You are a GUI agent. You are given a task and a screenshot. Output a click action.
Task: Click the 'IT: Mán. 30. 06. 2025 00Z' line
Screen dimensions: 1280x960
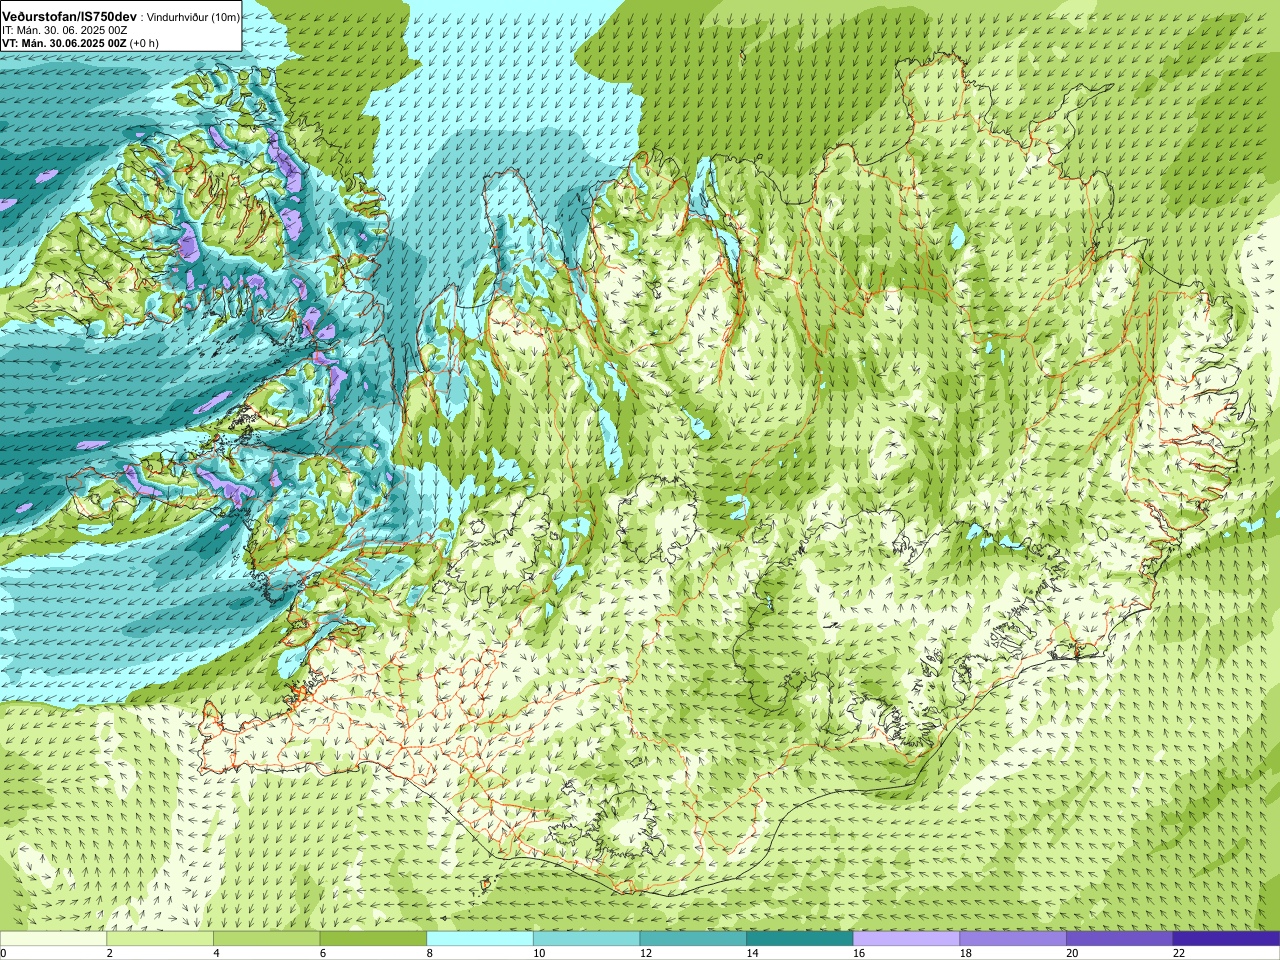click(64, 31)
